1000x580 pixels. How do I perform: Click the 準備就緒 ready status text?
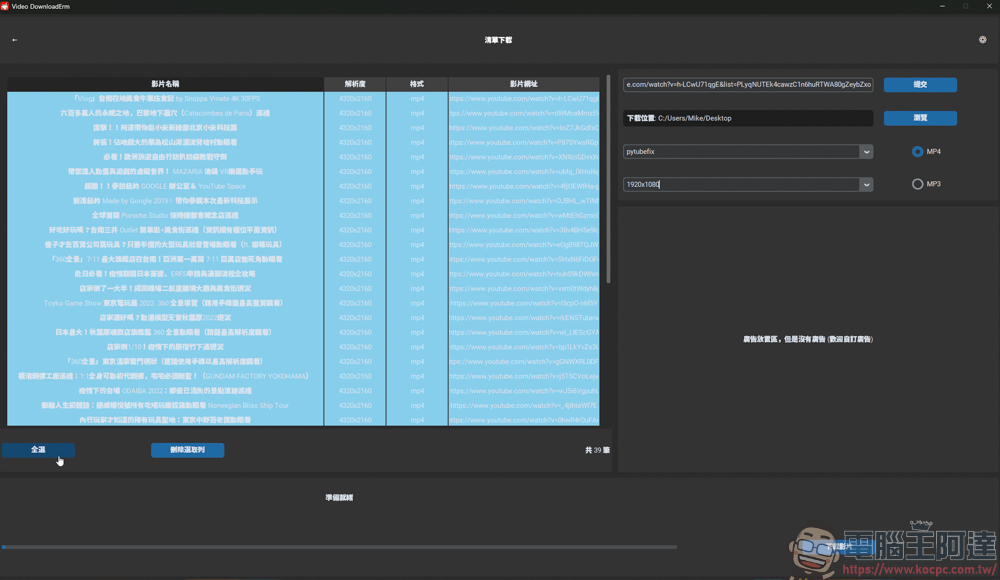tap(339, 498)
